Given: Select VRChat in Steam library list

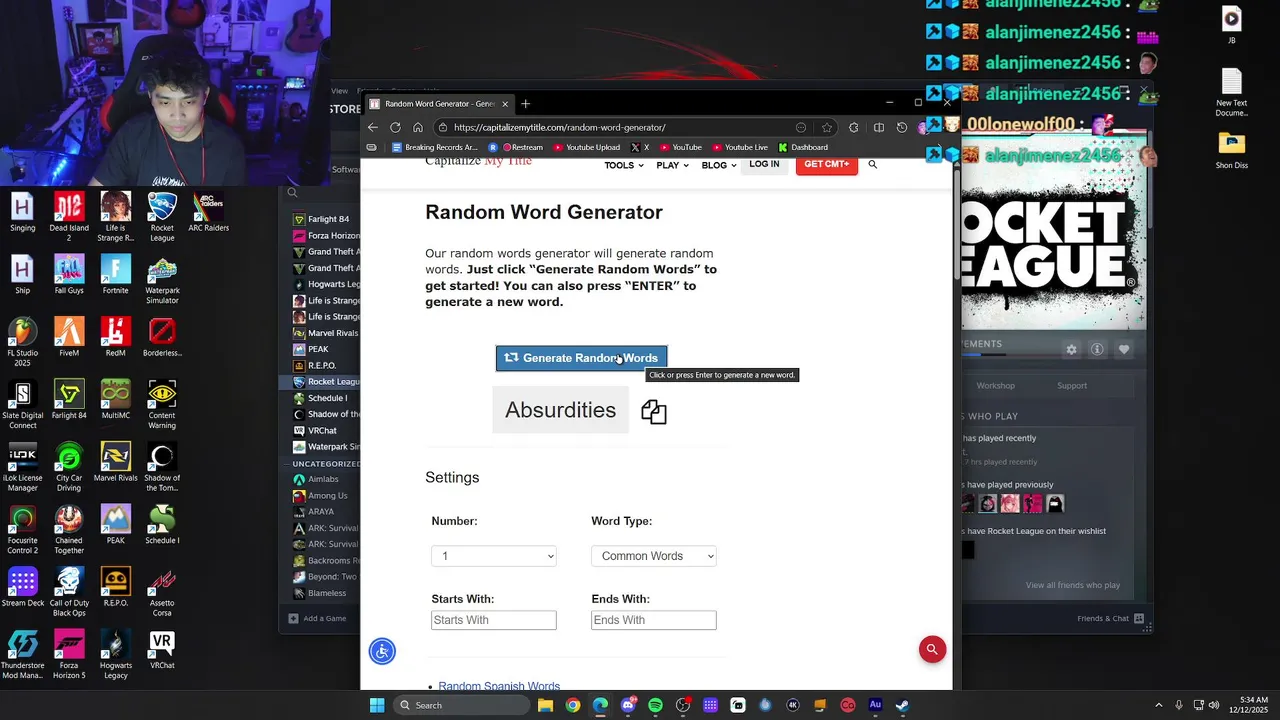Looking at the screenshot, I should coord(315,430).
